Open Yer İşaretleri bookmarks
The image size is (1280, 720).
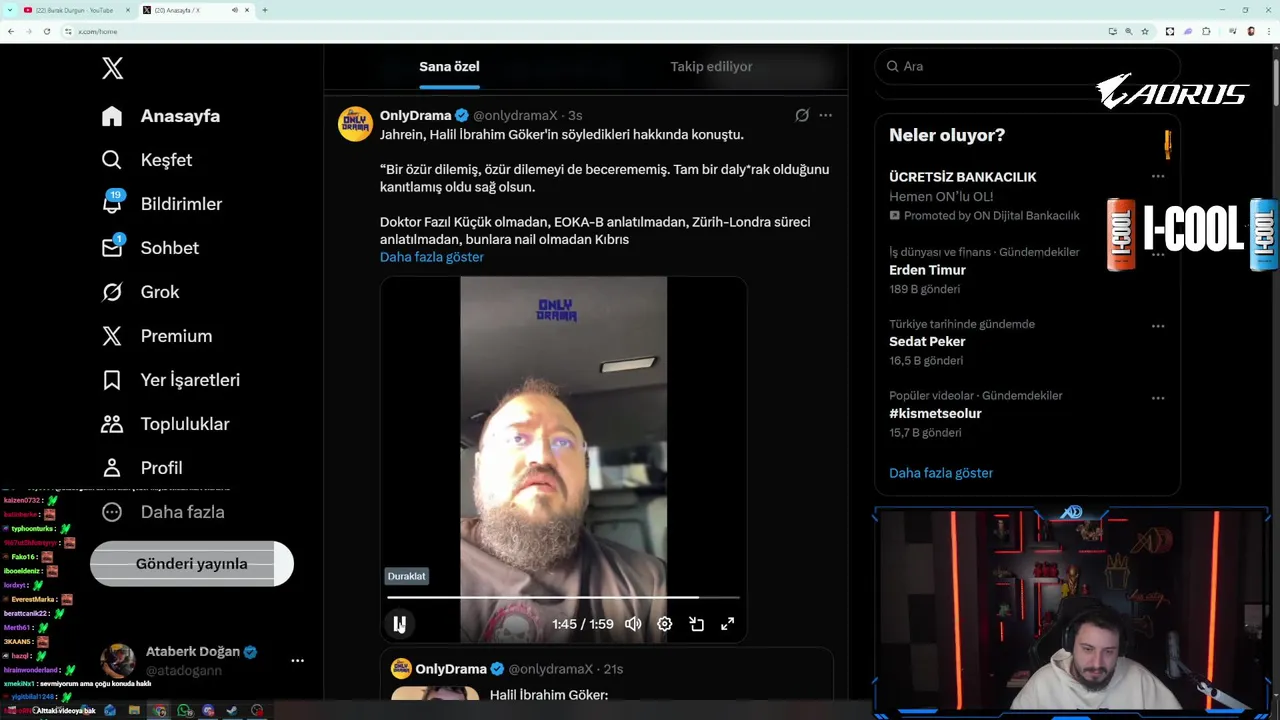171,380
